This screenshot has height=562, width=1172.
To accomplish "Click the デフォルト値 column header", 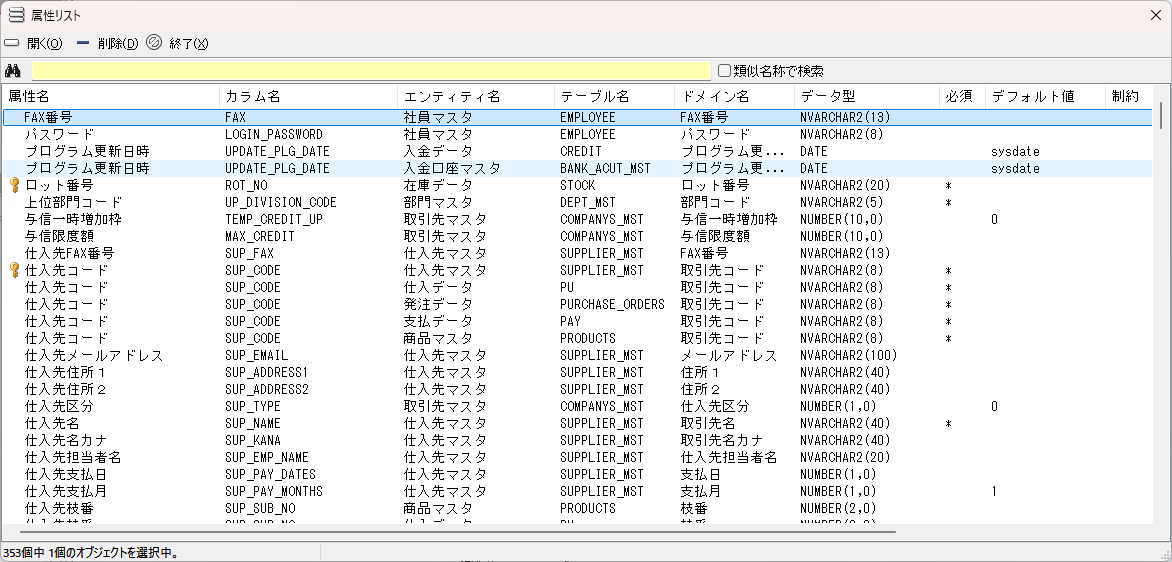I will point(1046,96).
